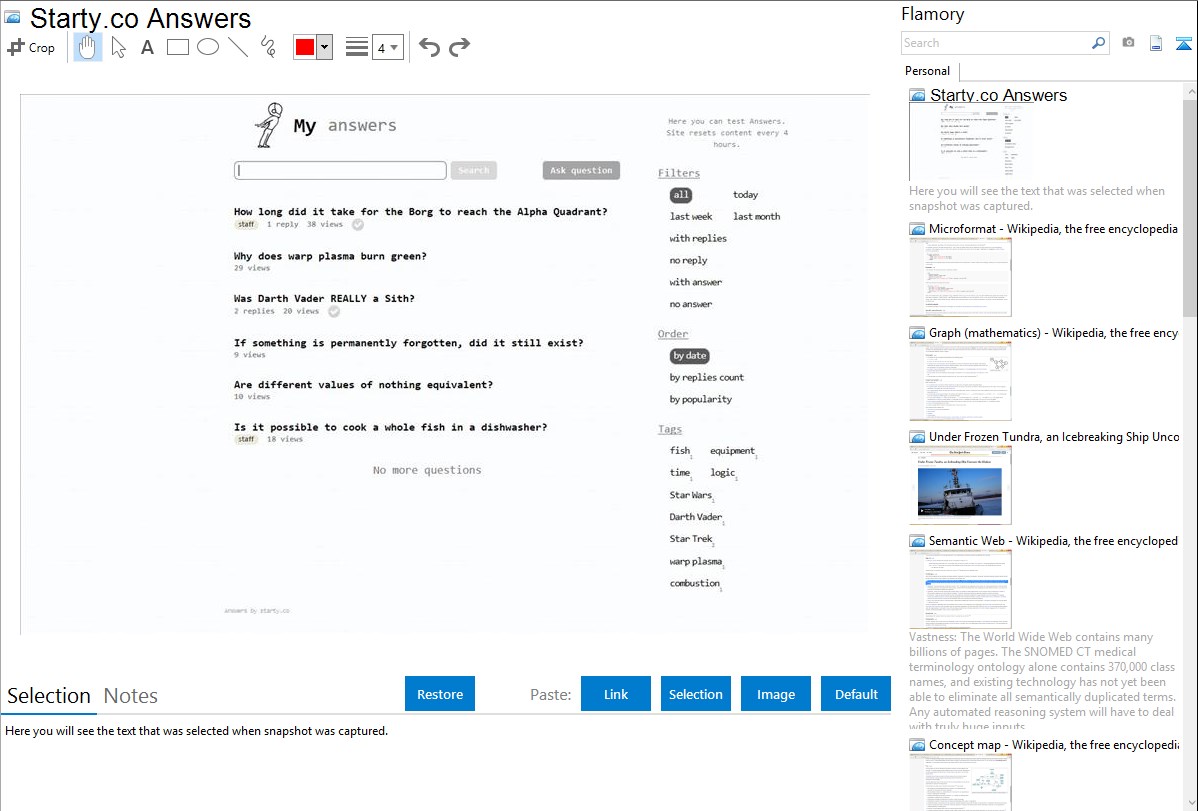Select the Crop tool
The width and height of the screenshot is (1198, 811).
click(x=31, y=47)
